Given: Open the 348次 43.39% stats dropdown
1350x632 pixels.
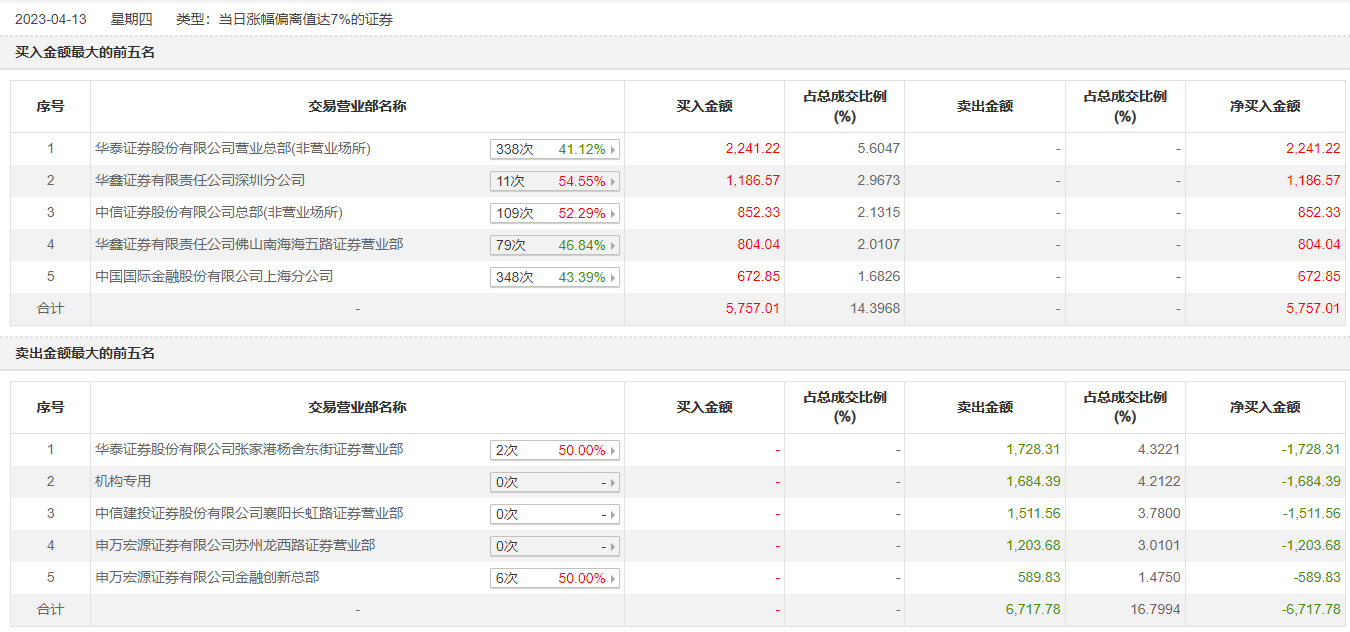Looking at the screenshot, I should pos(555,277).
